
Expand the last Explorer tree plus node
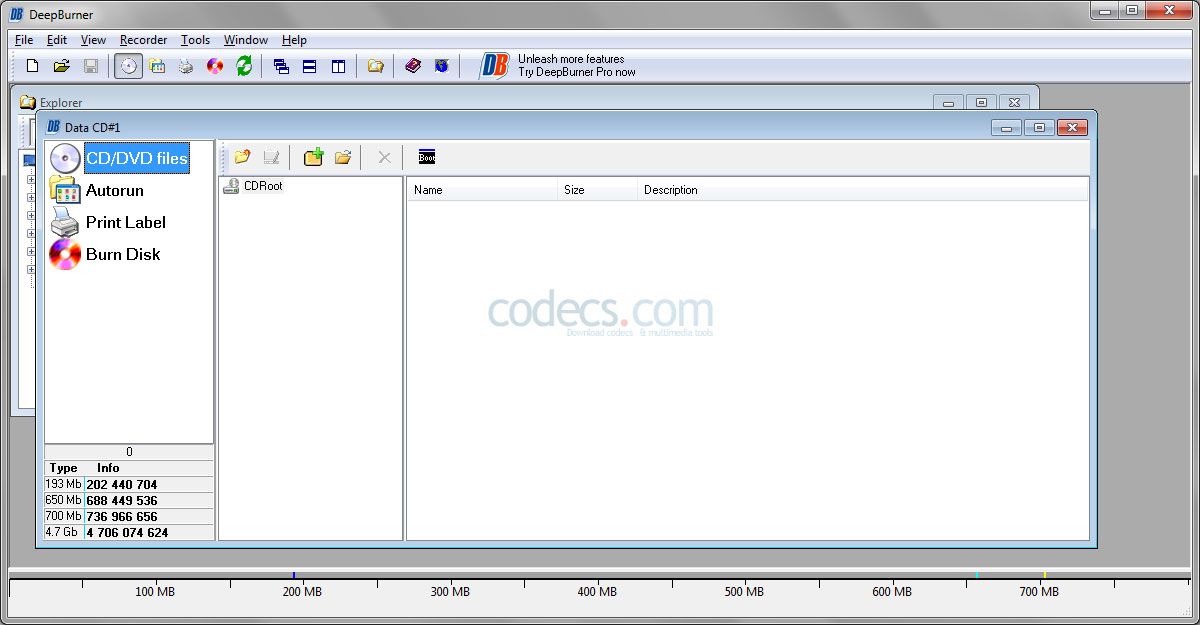pos(30,269)
